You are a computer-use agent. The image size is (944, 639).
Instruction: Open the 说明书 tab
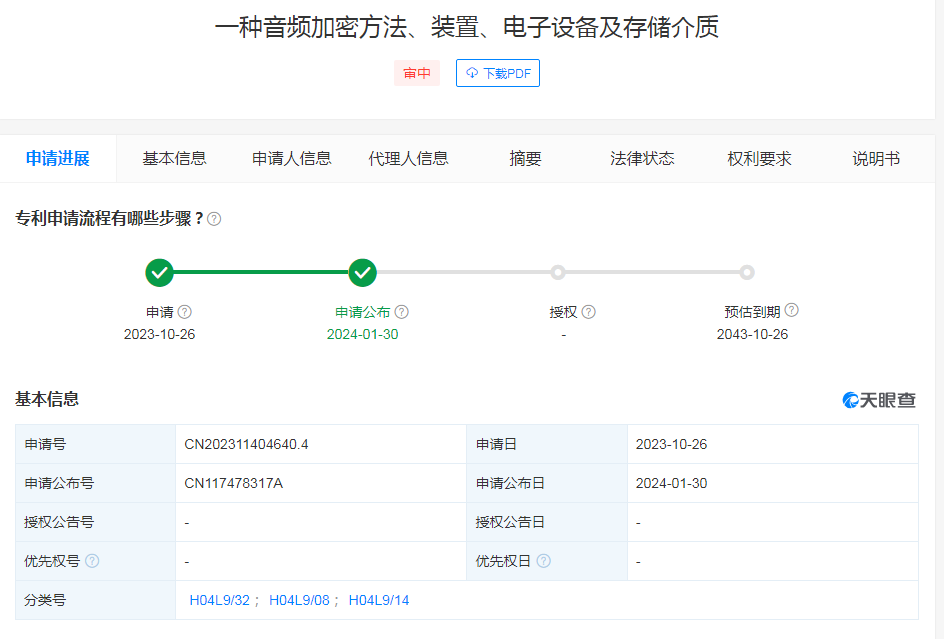[x=876, y=158]
